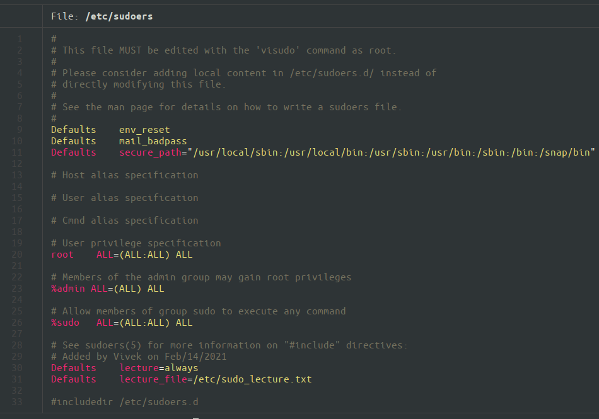Click the 'Members of the admin group' comment

[201, 277]
